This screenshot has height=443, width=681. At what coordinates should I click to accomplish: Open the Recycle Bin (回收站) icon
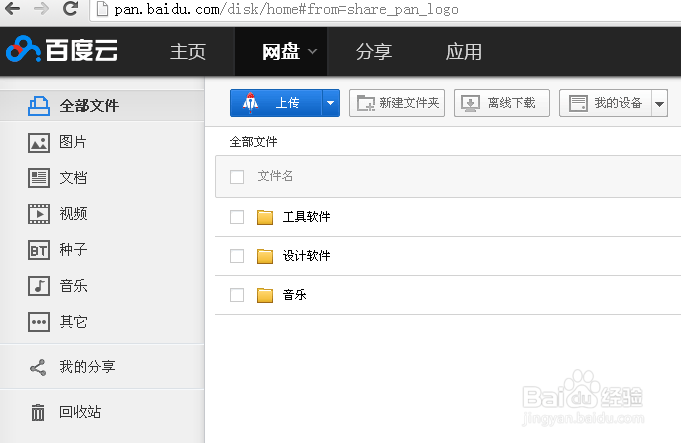coord(39,412)
